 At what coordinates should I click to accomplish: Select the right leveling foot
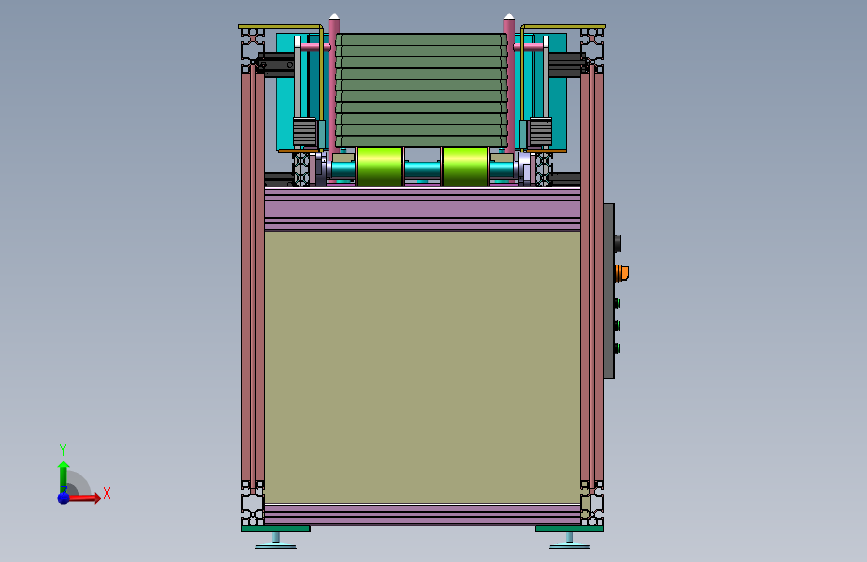pos(570,541)
